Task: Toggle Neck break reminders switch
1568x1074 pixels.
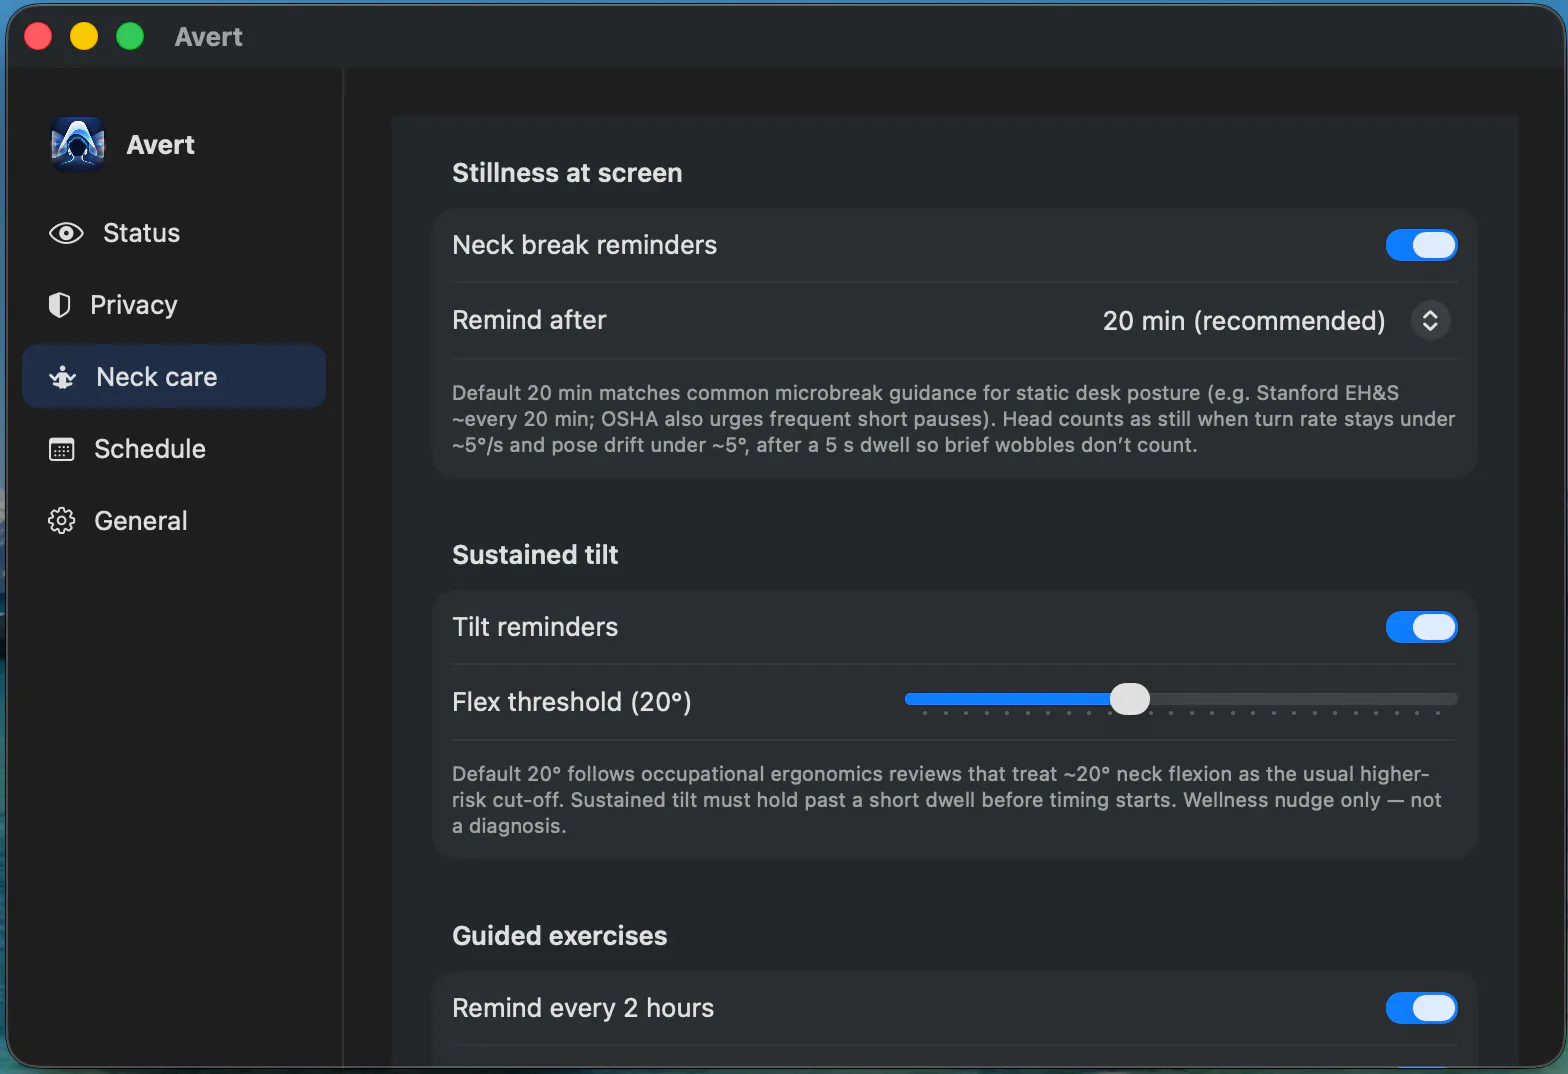Action: pos(1421,245)
